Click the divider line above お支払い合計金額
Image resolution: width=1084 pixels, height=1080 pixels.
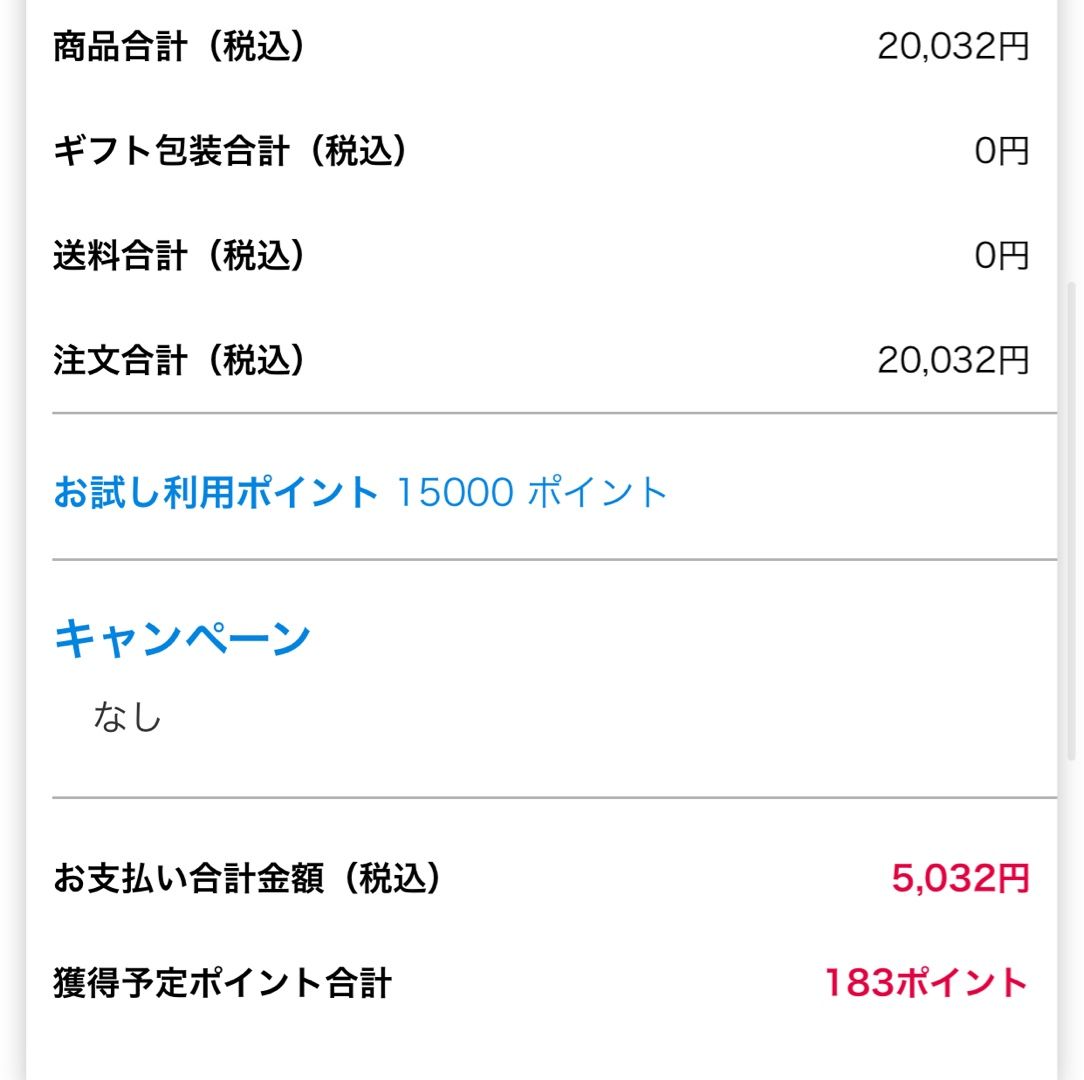tap(554, 798)
